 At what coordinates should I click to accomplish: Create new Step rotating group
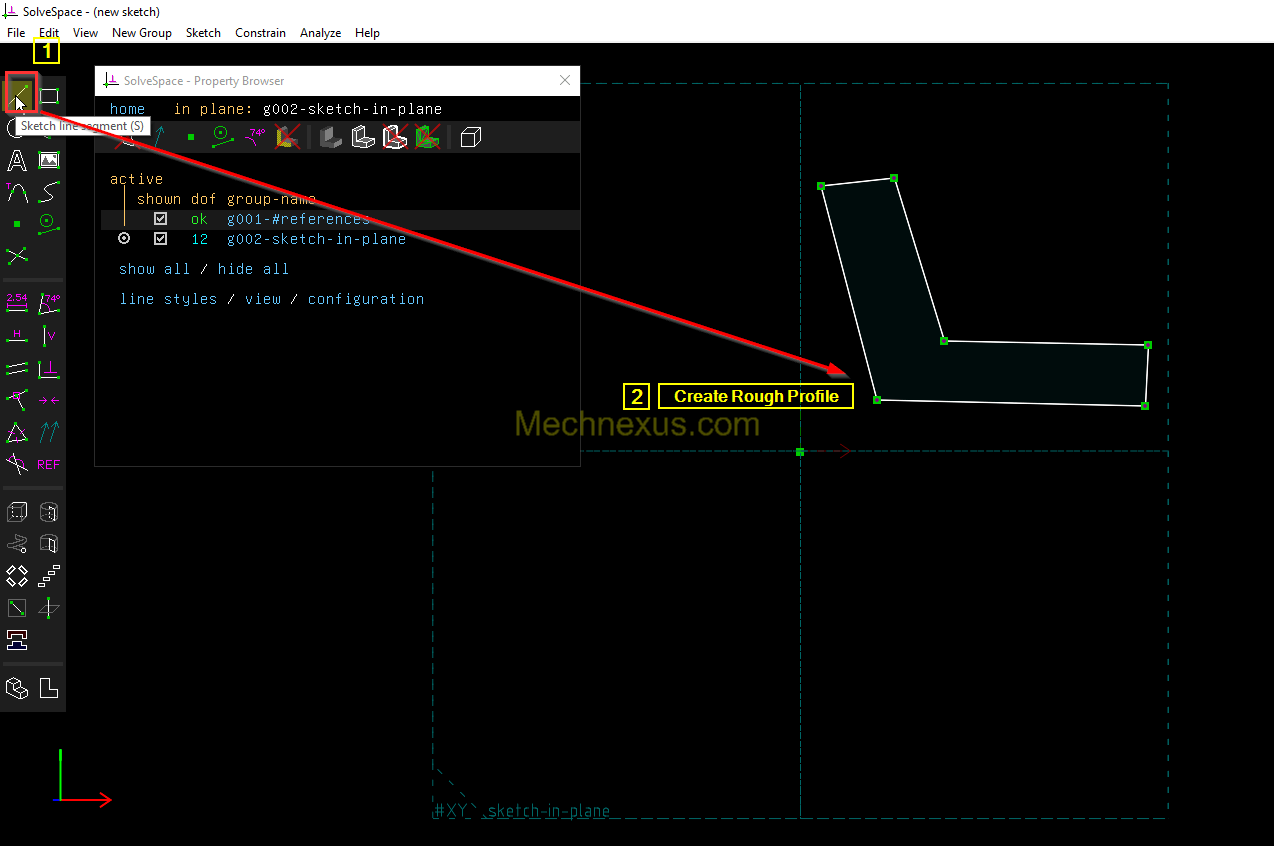pos(17,576)
